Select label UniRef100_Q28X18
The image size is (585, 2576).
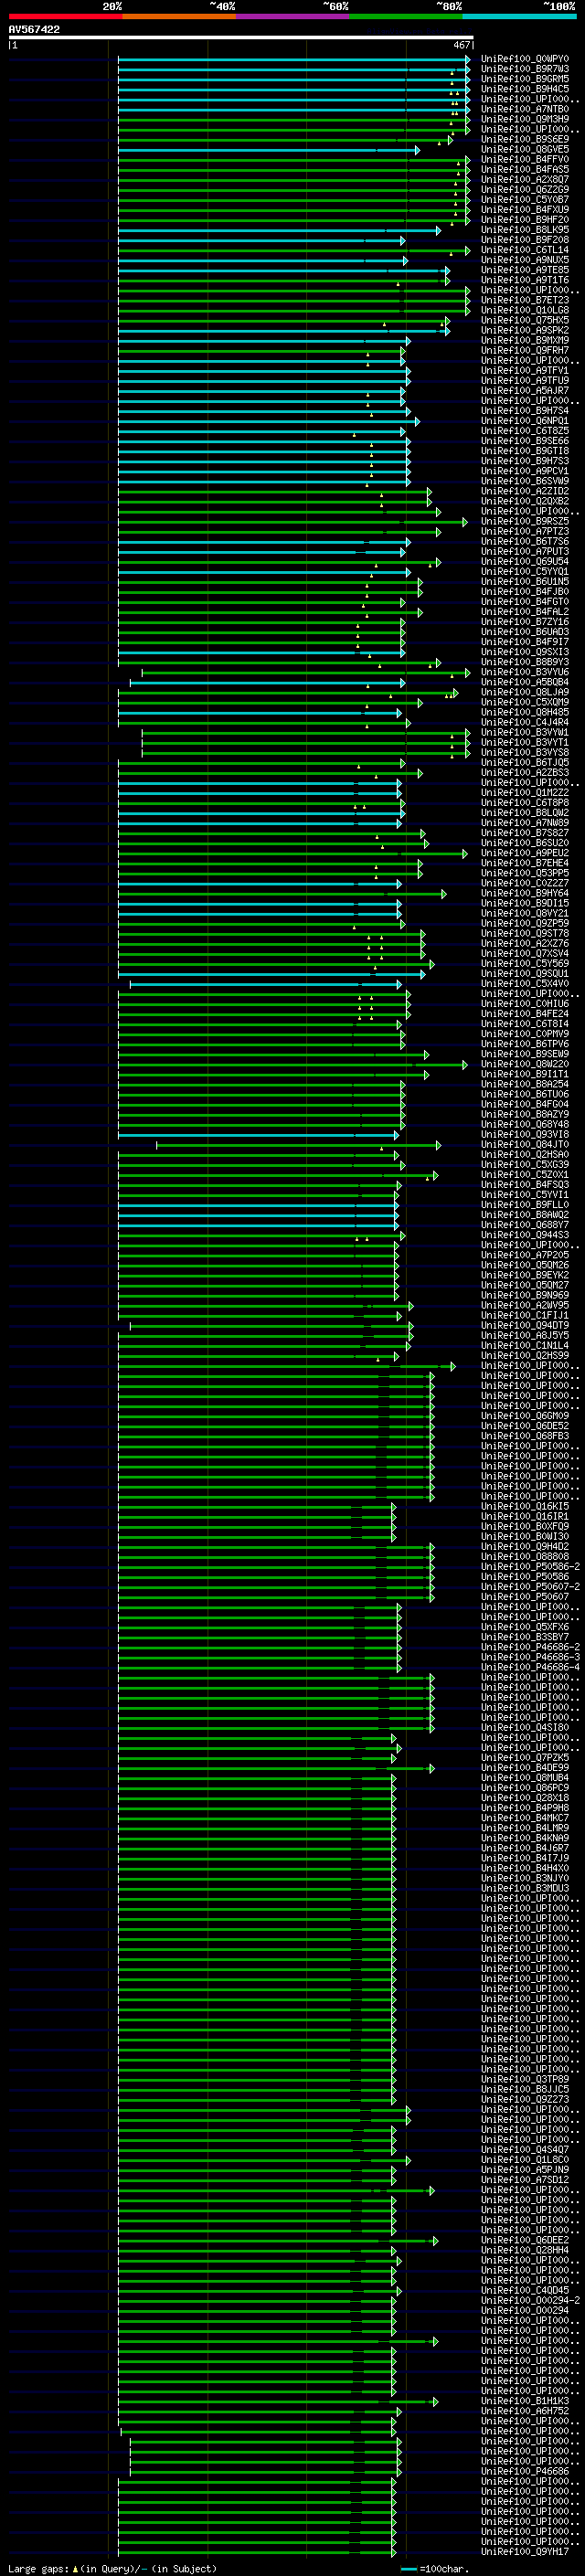[525, 1797]
